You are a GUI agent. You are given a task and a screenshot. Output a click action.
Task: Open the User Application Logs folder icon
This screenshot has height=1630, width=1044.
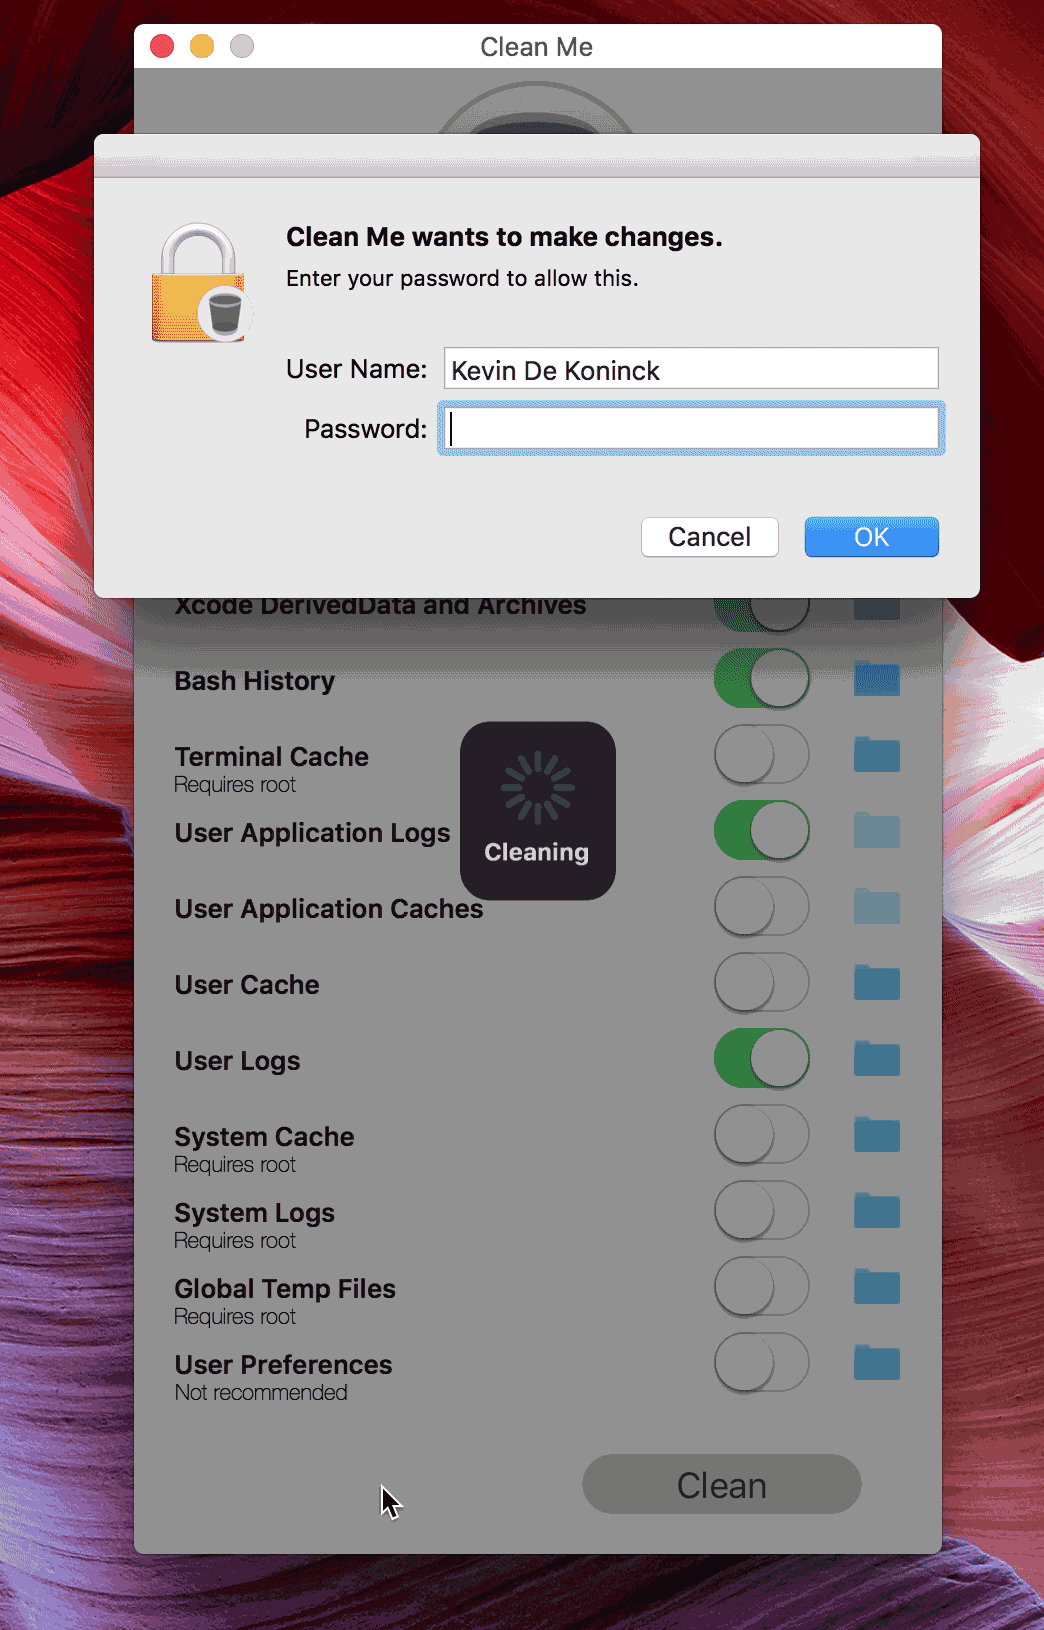(x=877, y=831)
